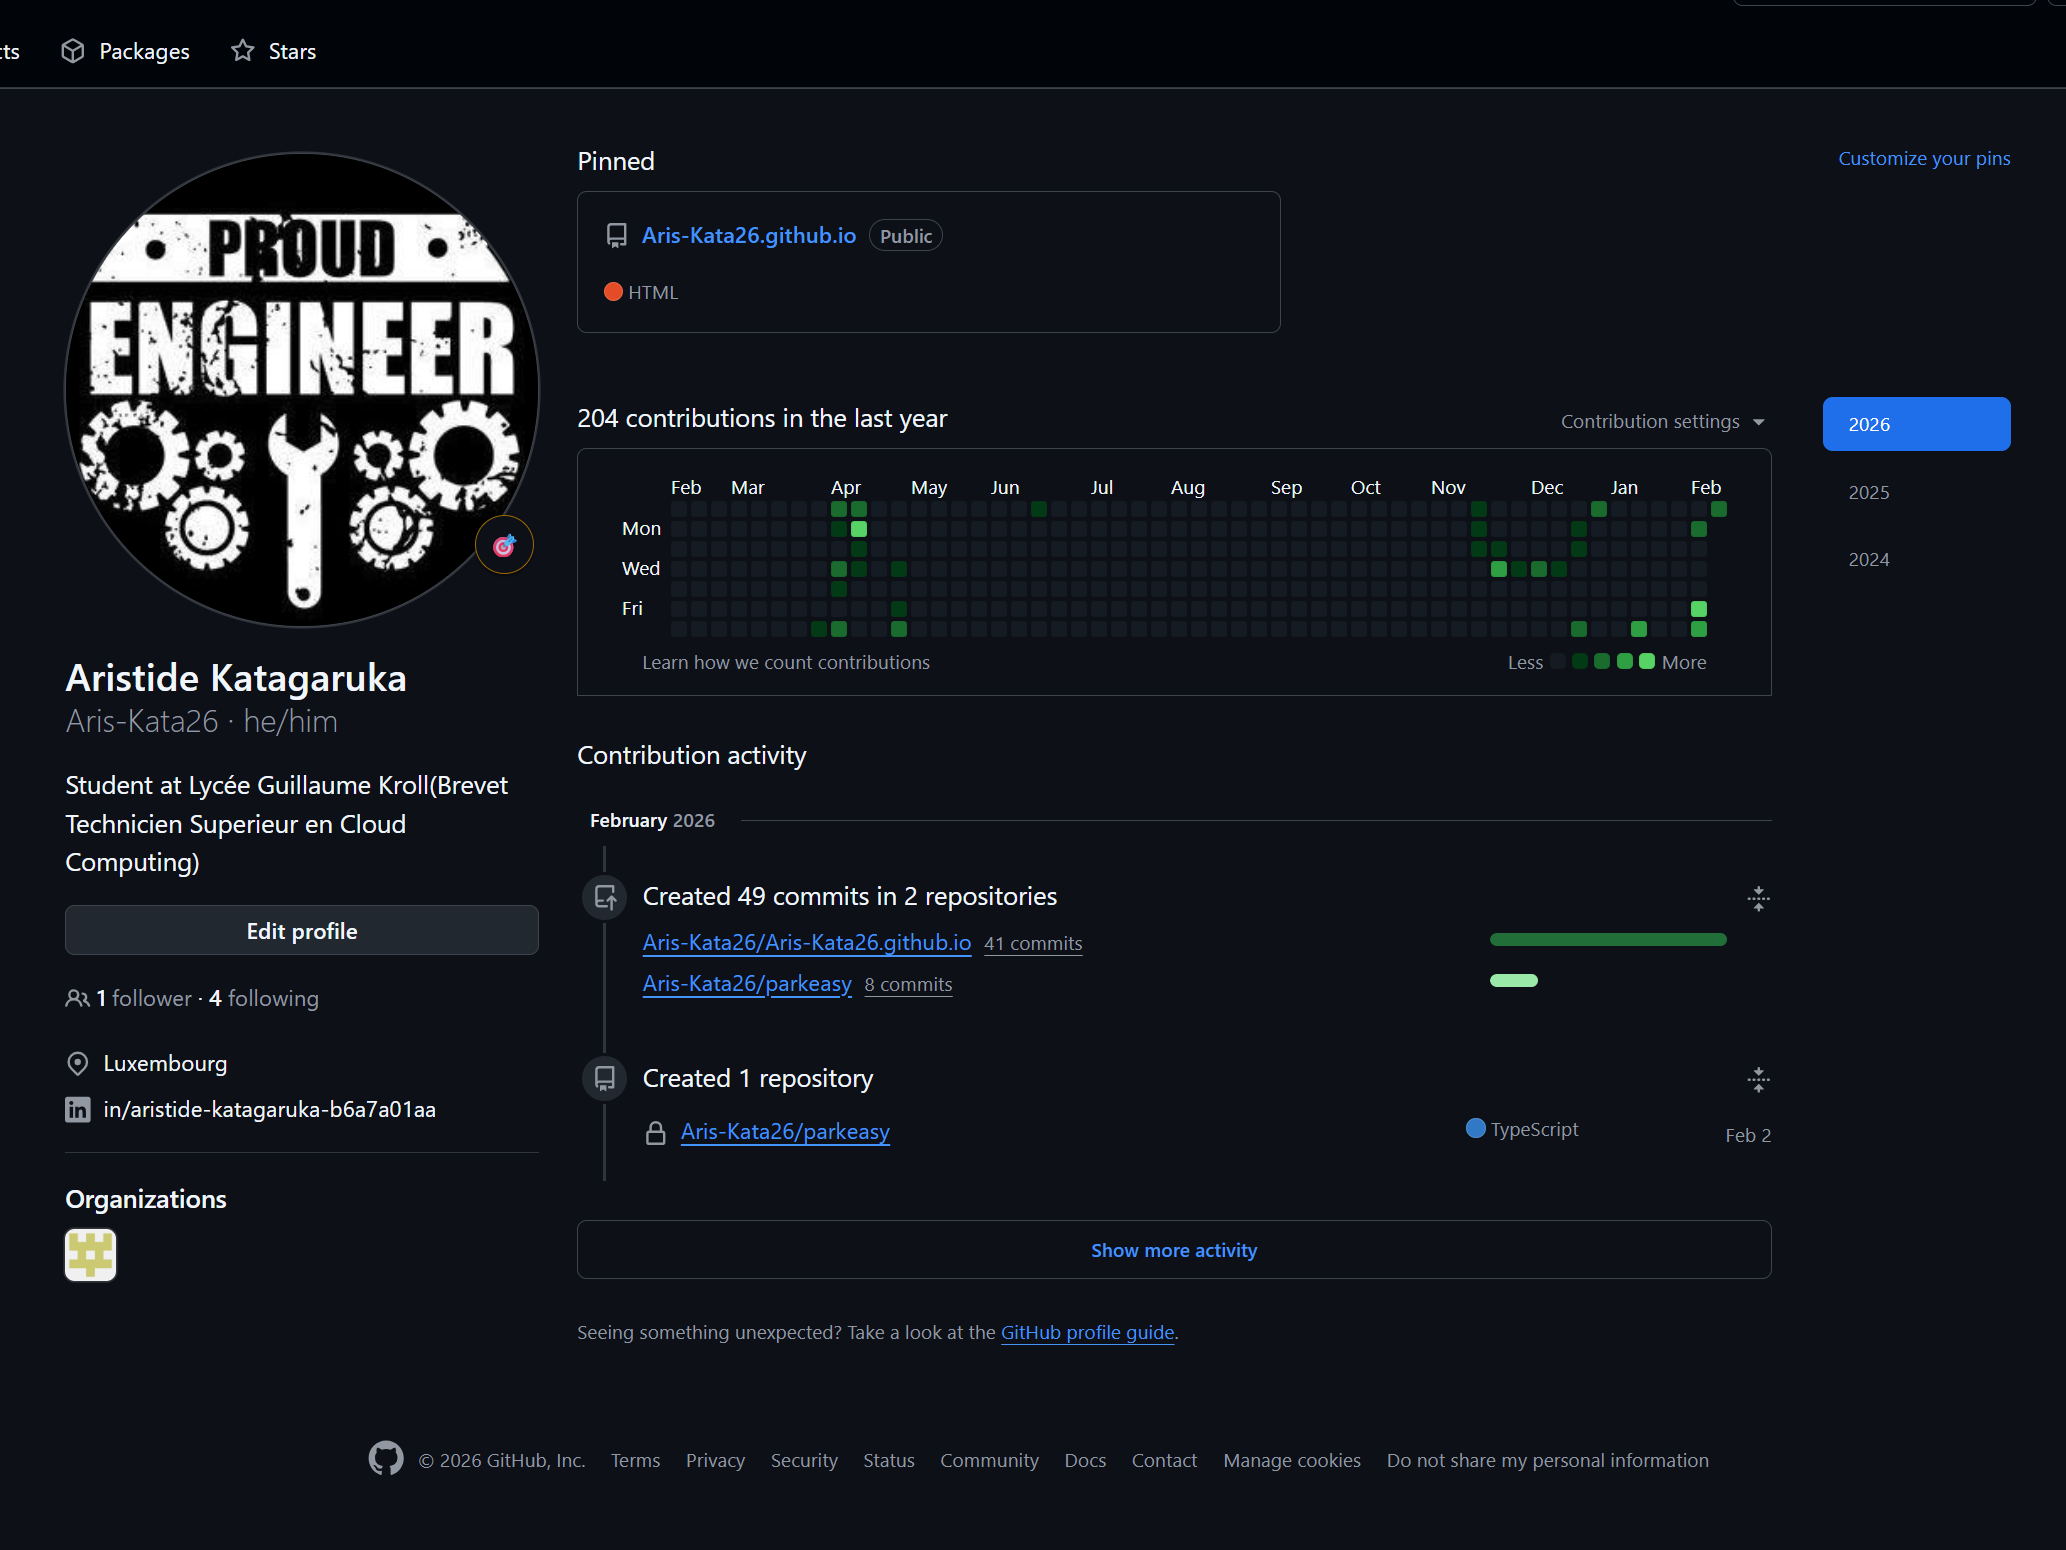Click the Stars star icon
Screen dimensions: 2066x1550
click(x=243, y=51)
